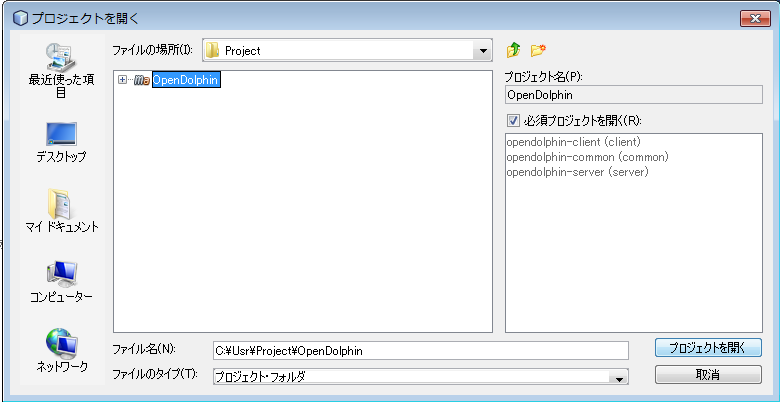Expand the OpenDolphin tree node
Image resolution: width=780 pixels, height=402 pixels.
point(122,80)
